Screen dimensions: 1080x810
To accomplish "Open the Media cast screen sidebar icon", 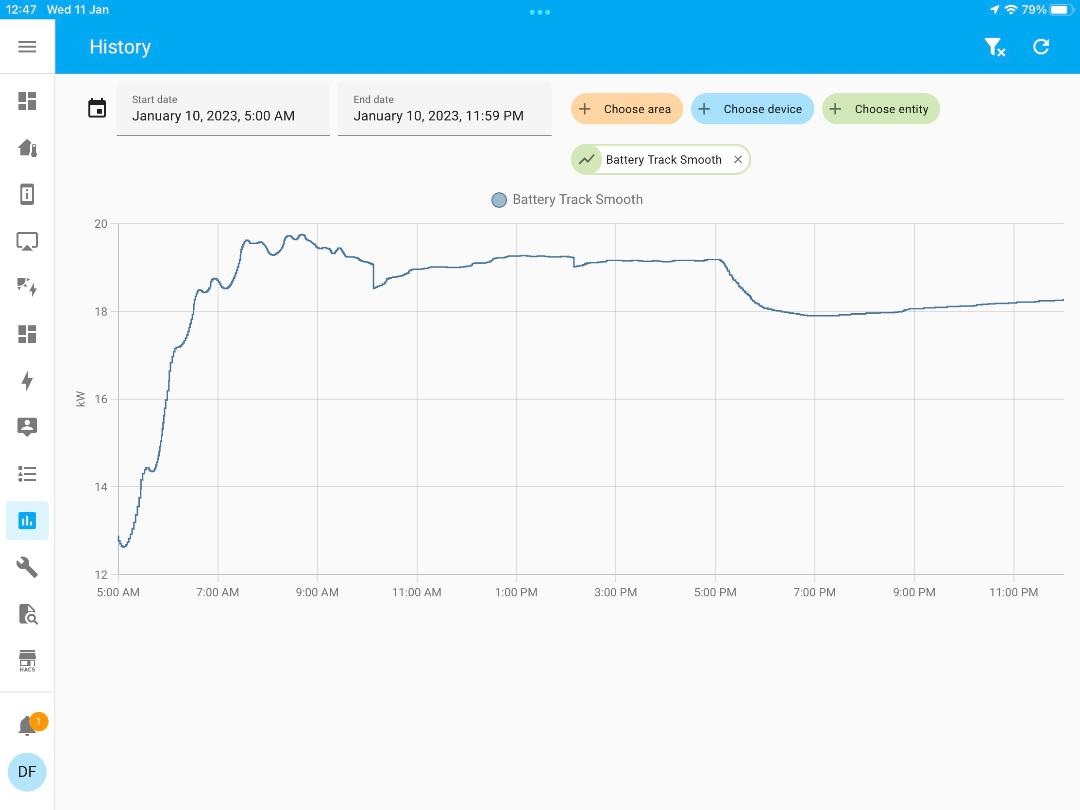I will click(27, 241).
